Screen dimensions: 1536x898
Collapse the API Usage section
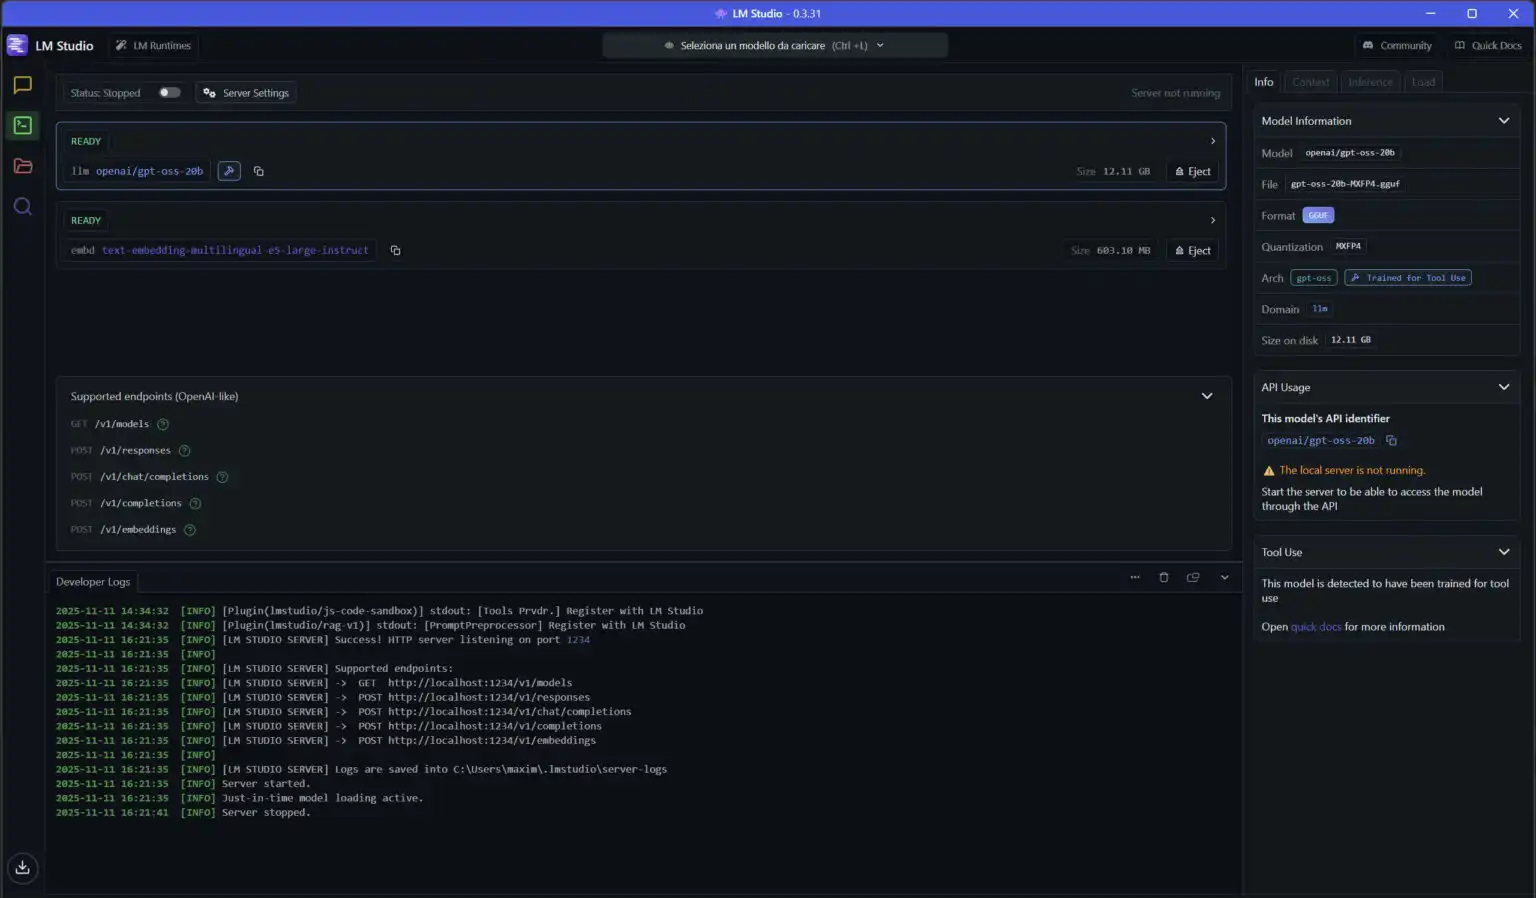click(1504, 387)
